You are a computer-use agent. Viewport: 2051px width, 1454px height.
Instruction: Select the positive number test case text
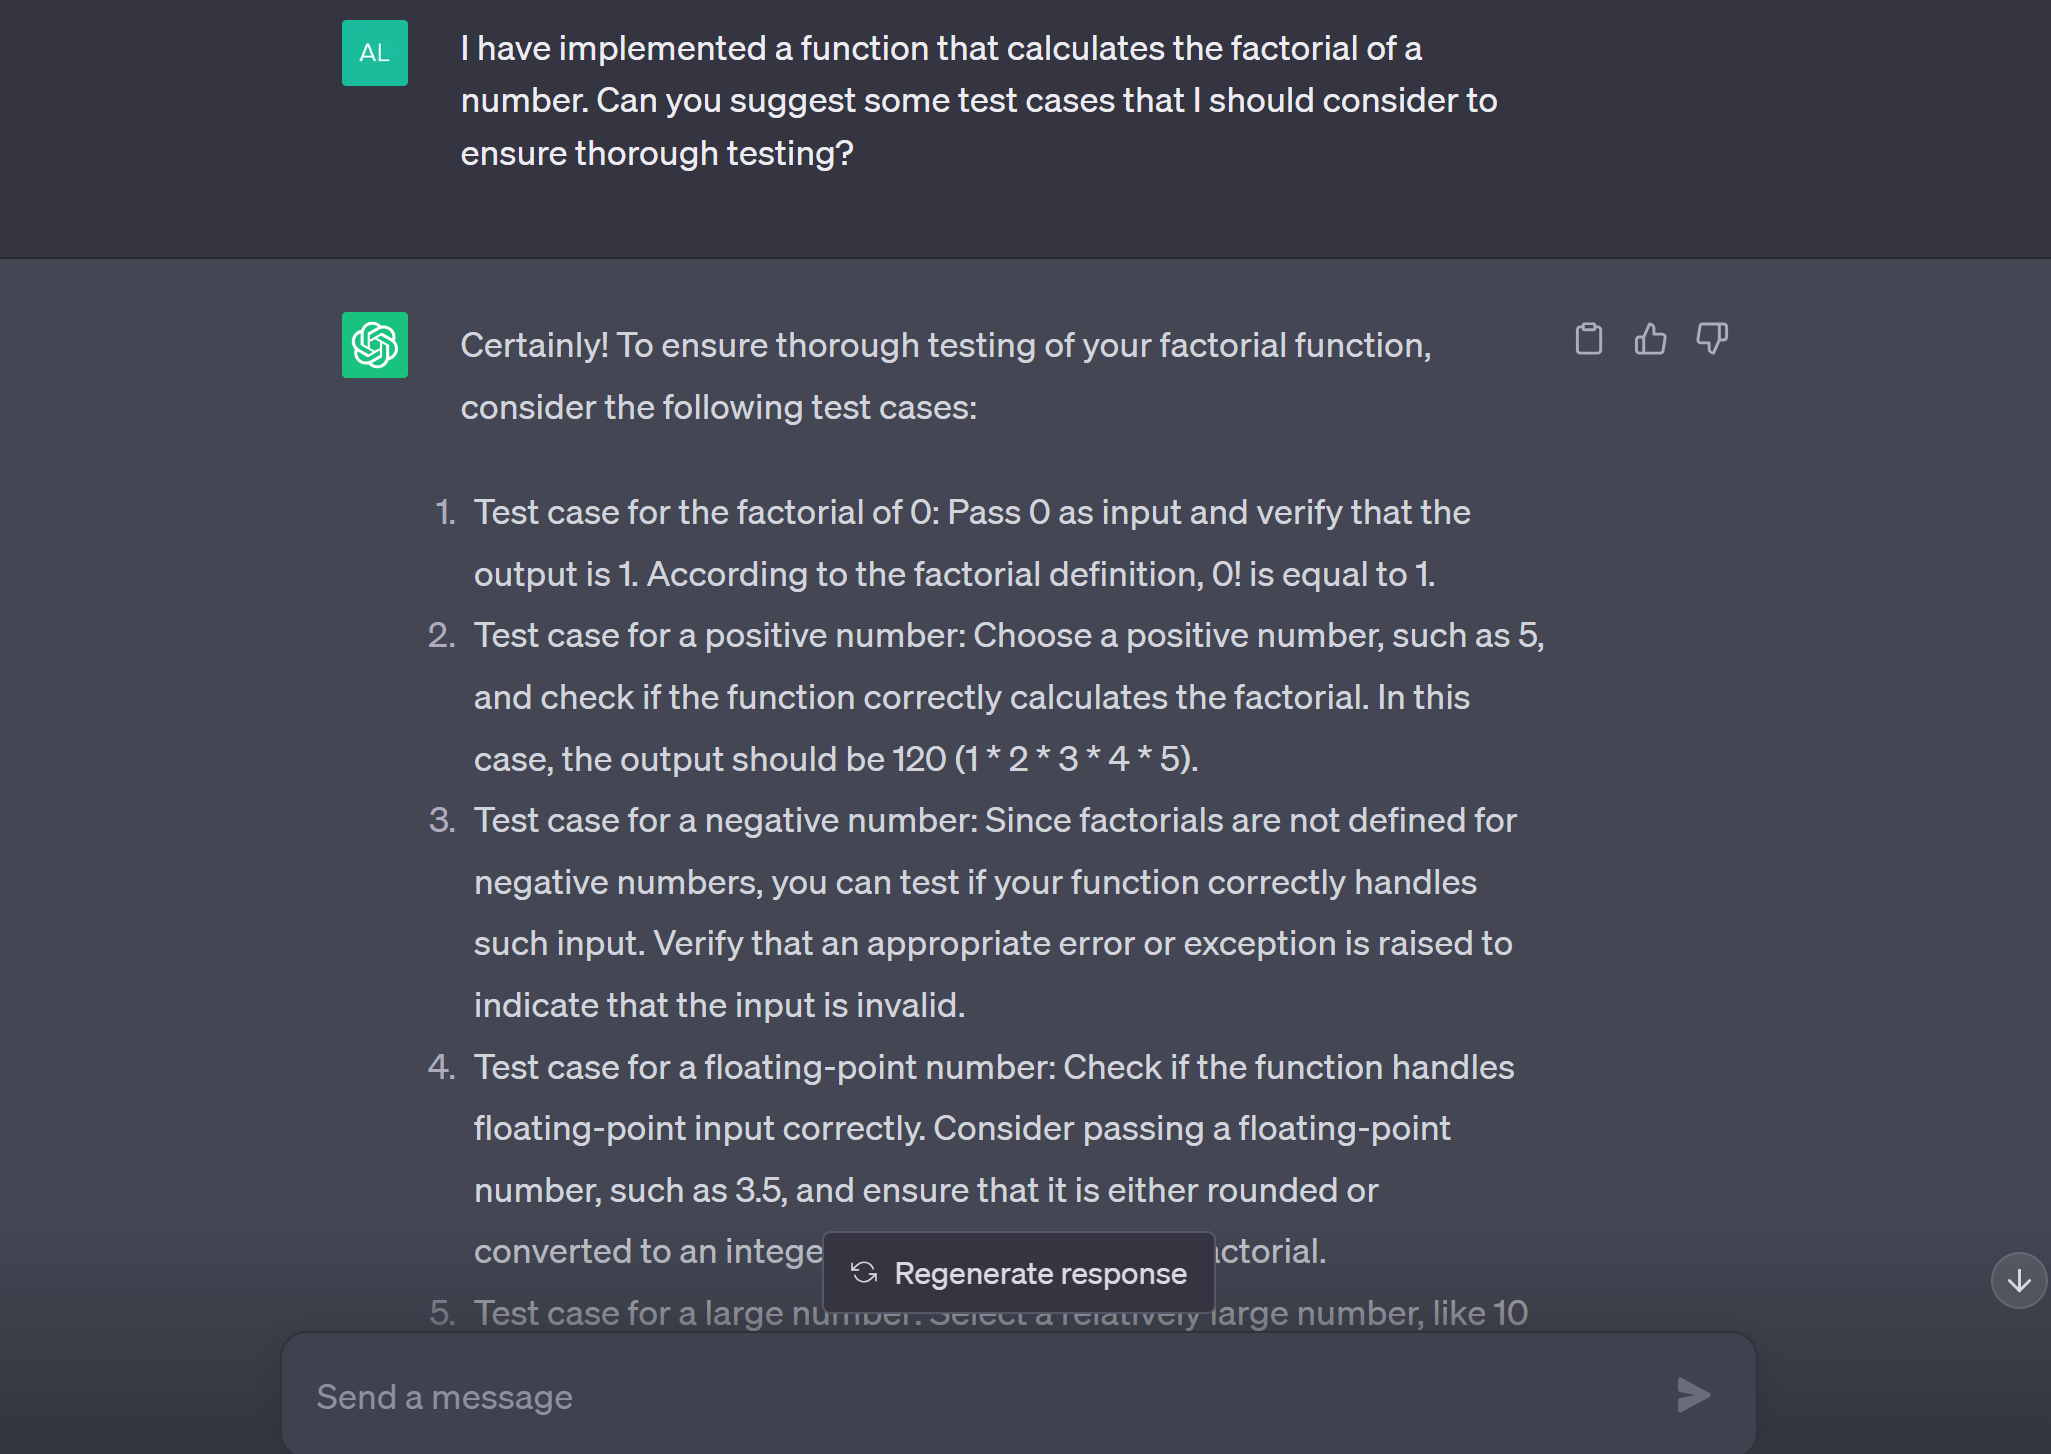(x=1009, y=697)
